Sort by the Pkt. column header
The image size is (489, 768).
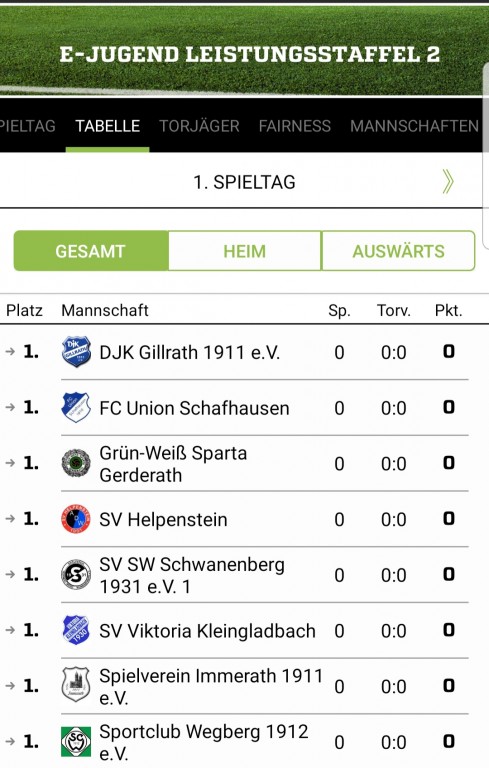pyautogui.click(x=448, y=311)
